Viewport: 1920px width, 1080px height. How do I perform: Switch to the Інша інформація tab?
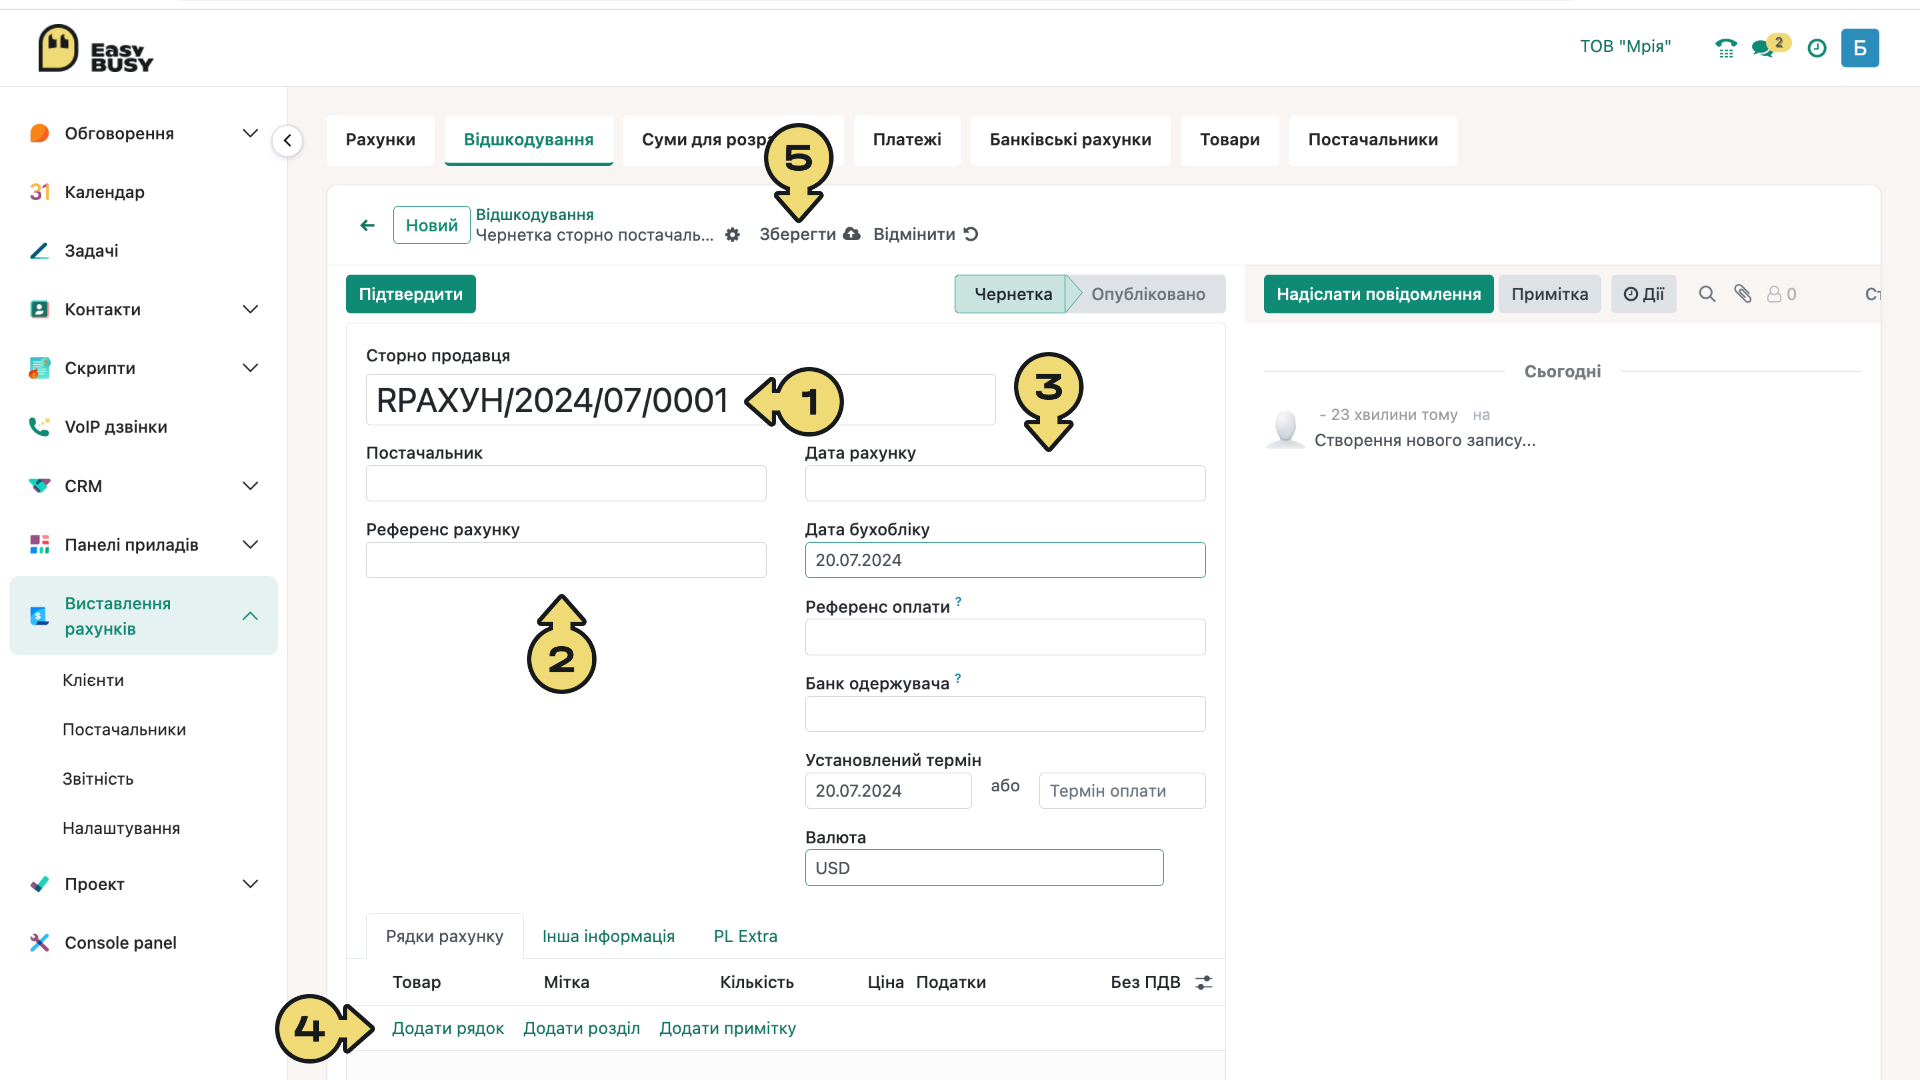click(x=608, y=937)
